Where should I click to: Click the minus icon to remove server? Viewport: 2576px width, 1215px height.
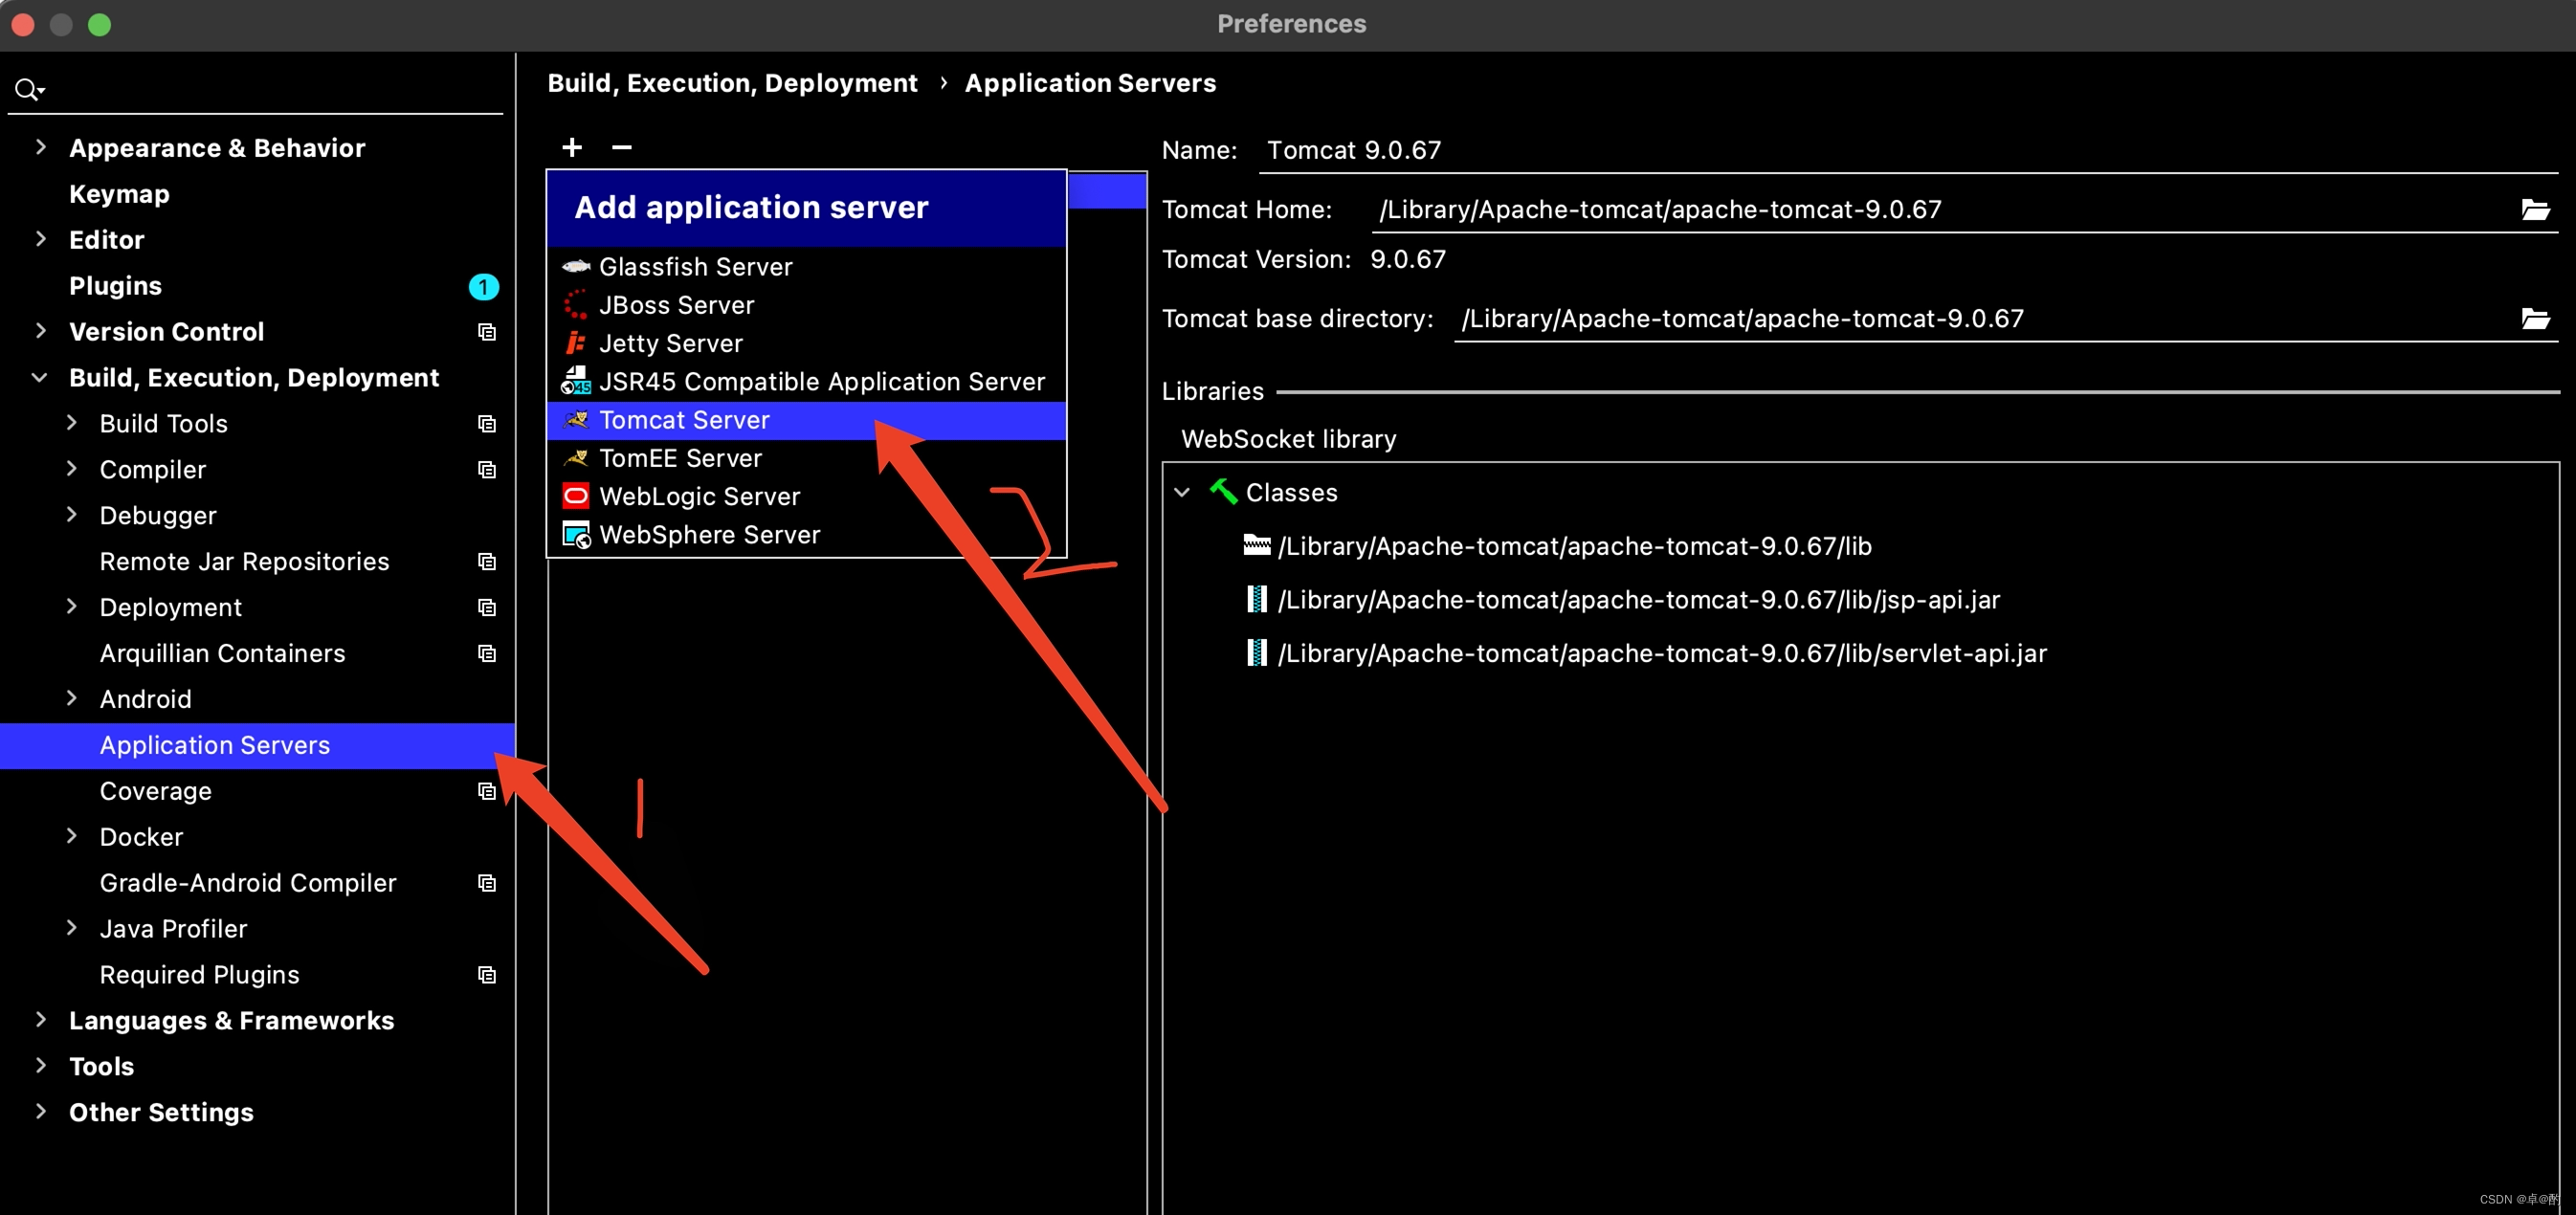(621, 148)
